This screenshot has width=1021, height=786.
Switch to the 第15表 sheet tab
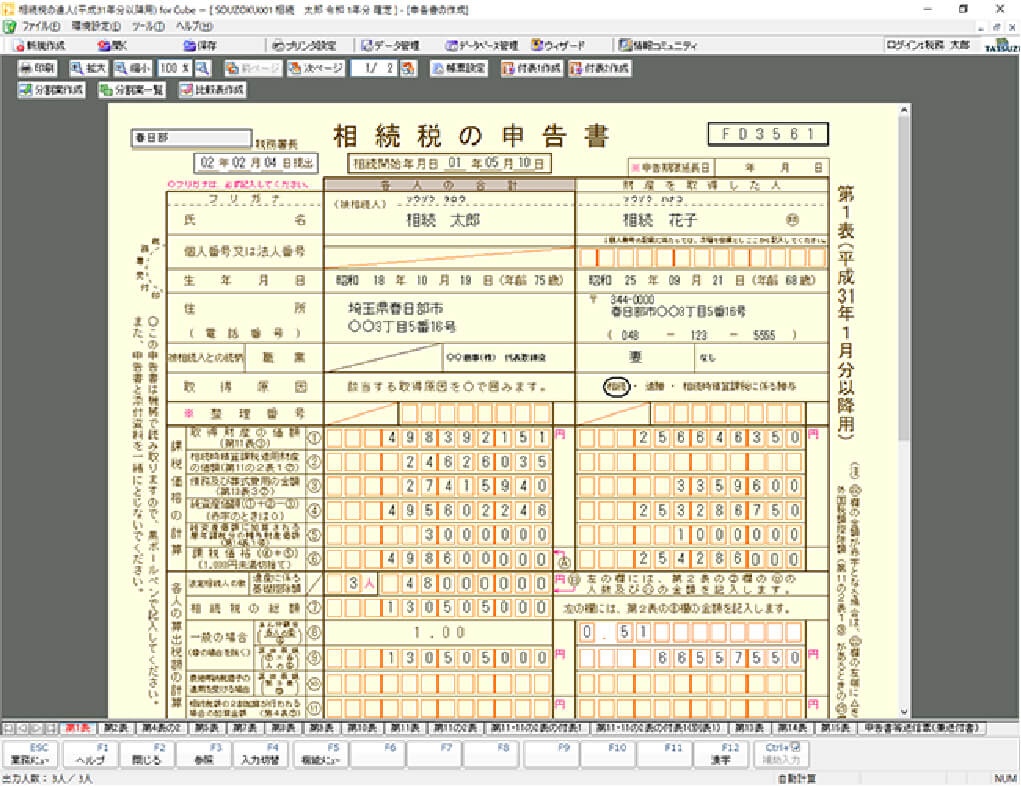coord(835,728)
